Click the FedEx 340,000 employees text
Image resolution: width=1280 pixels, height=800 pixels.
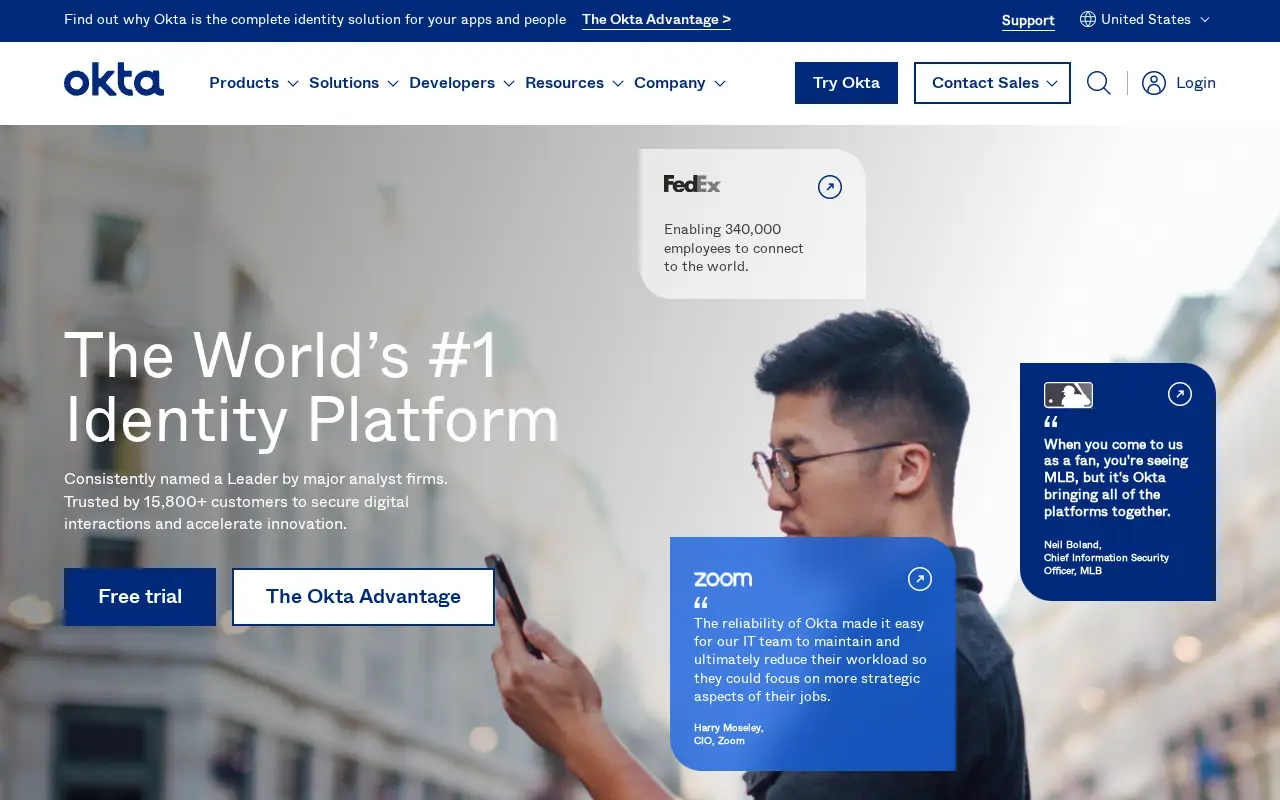pos(734,248)
